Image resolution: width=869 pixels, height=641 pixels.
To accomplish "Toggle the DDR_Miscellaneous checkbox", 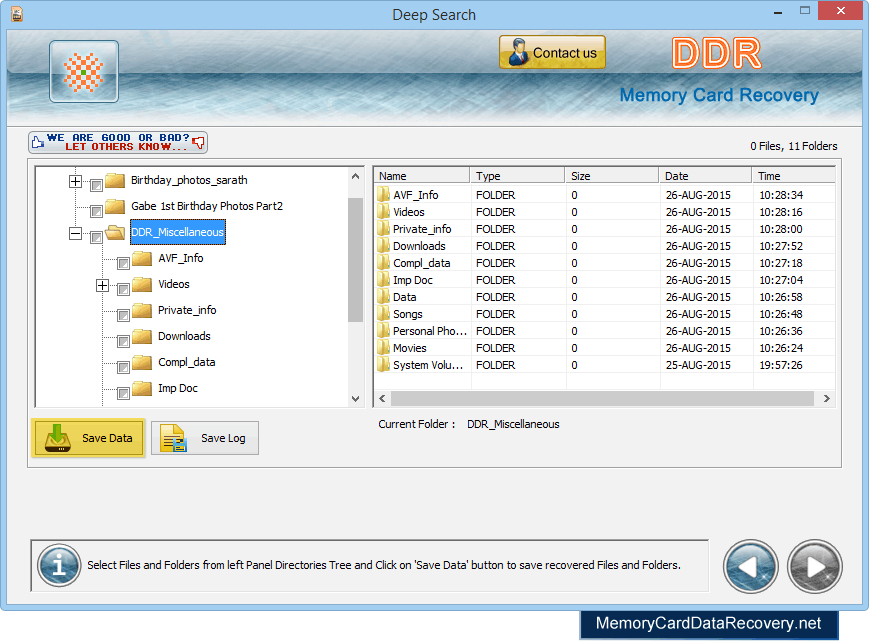I will pos(96,237).
